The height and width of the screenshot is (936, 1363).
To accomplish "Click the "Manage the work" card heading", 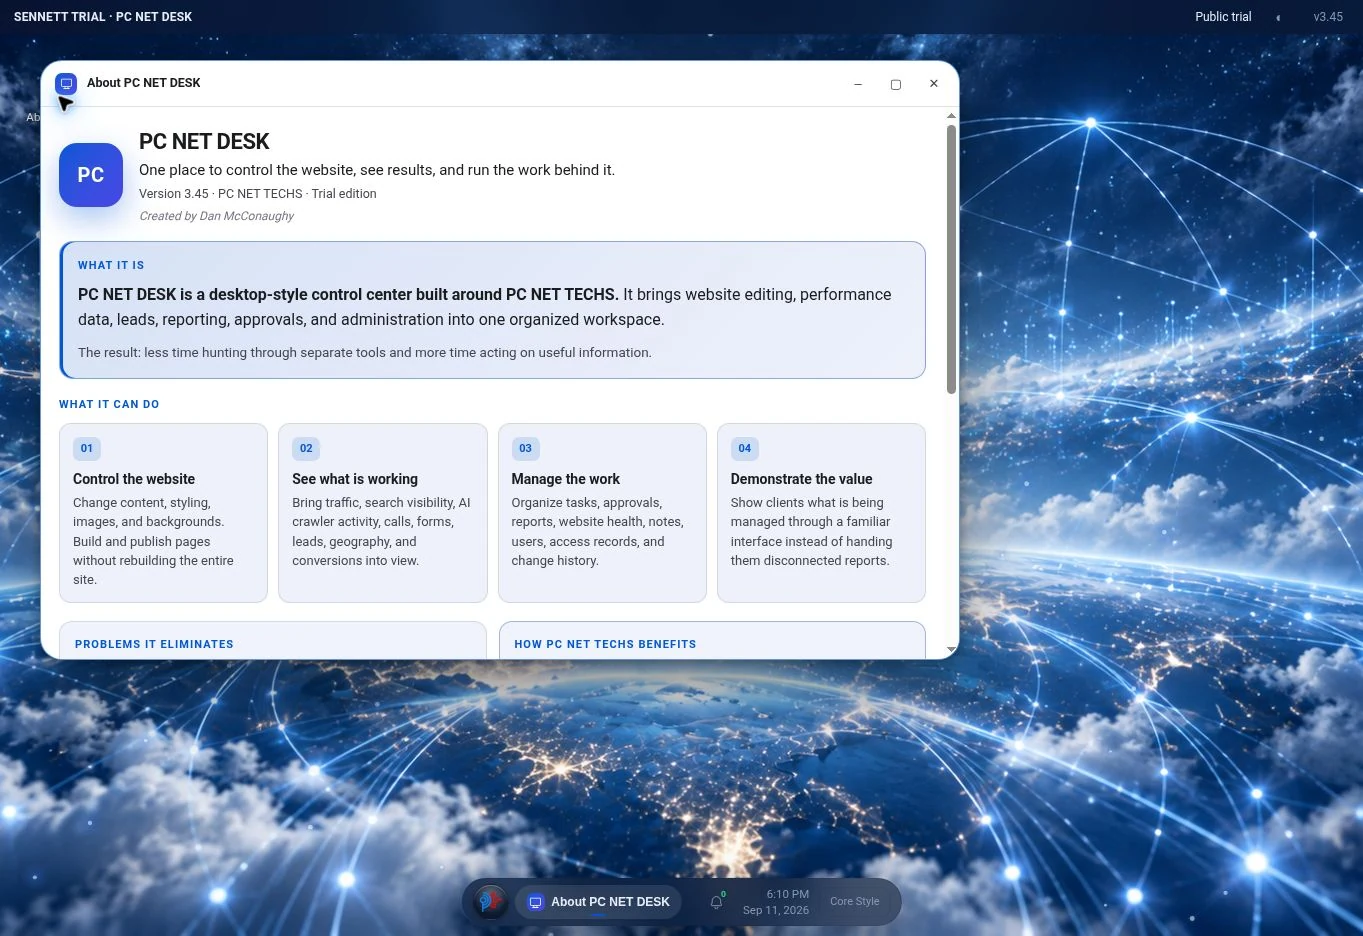I will [566, 479].
